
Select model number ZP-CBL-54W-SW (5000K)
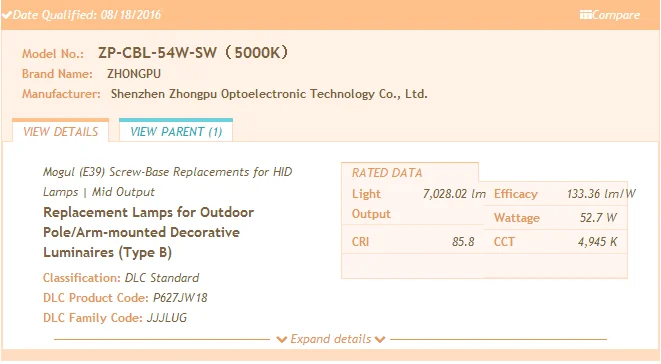193,53
